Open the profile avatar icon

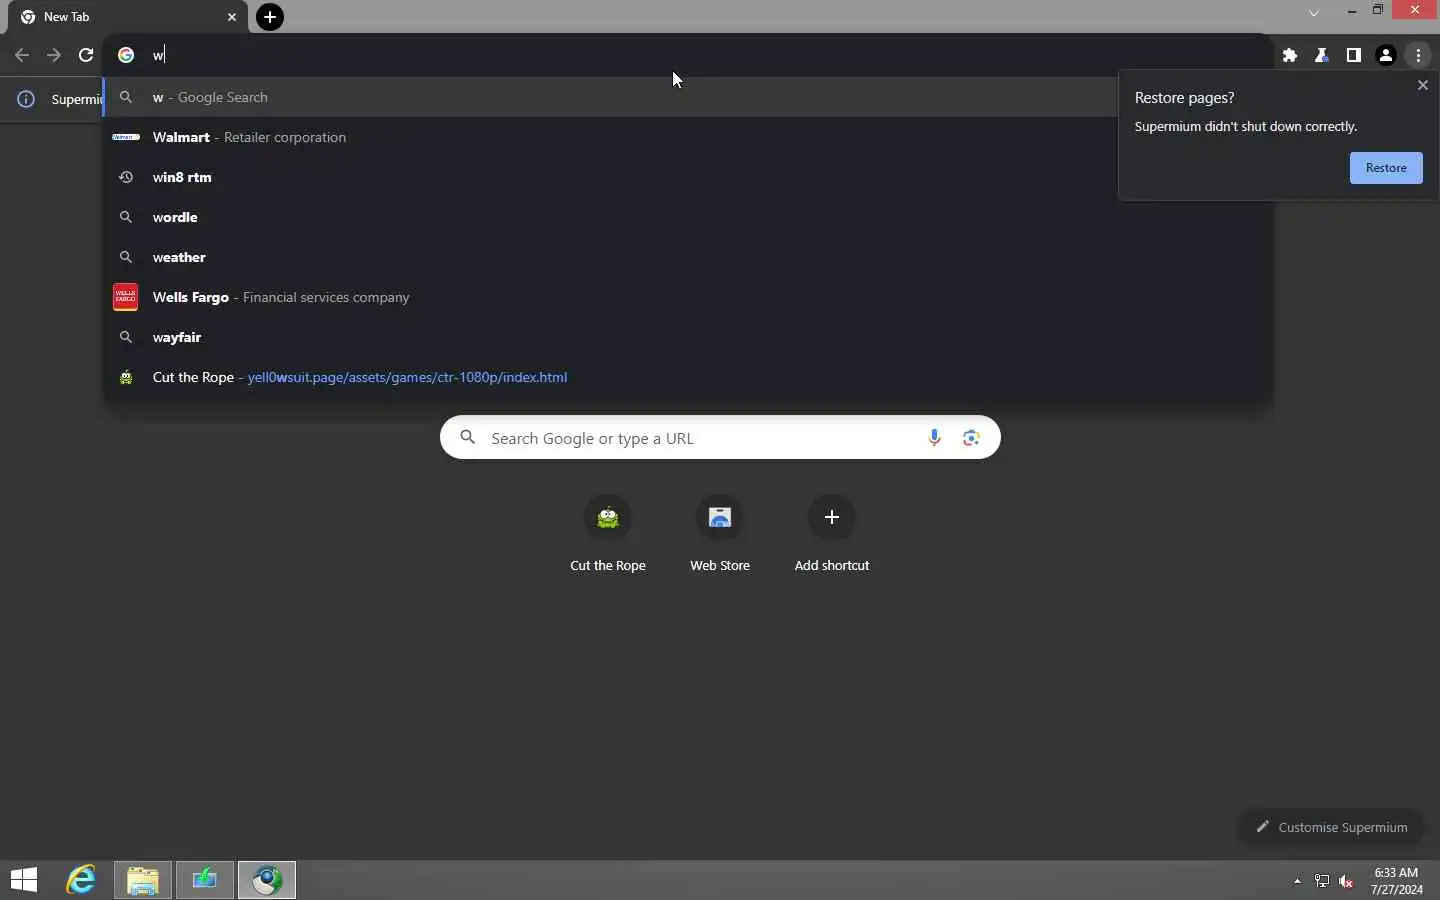coord(1386,56)
